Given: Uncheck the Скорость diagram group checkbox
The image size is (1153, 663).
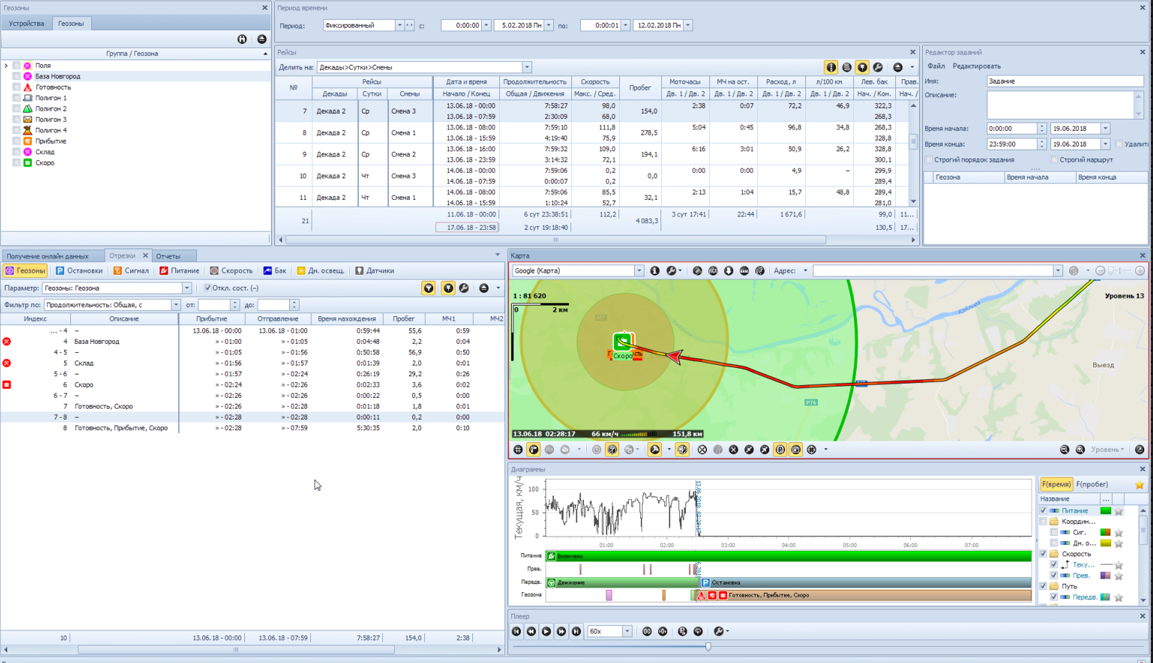Looking at the screenshot, I should 1043,554.
